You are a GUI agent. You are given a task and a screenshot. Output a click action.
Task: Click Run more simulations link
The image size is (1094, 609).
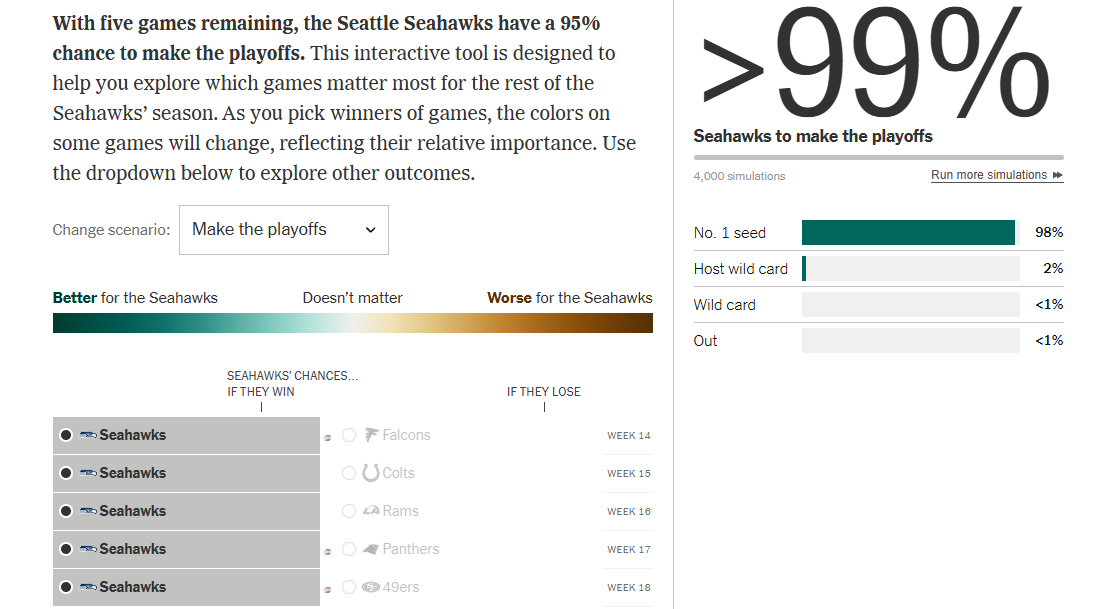tap(996, 175)
